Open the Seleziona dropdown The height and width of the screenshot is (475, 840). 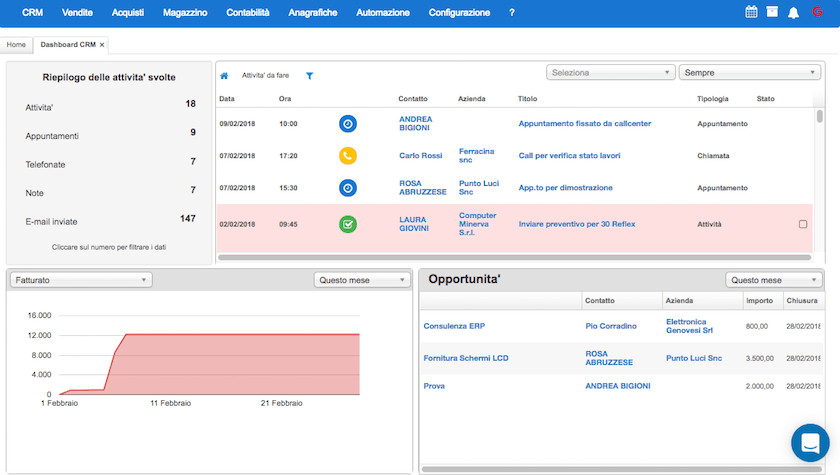coord(610,73)
